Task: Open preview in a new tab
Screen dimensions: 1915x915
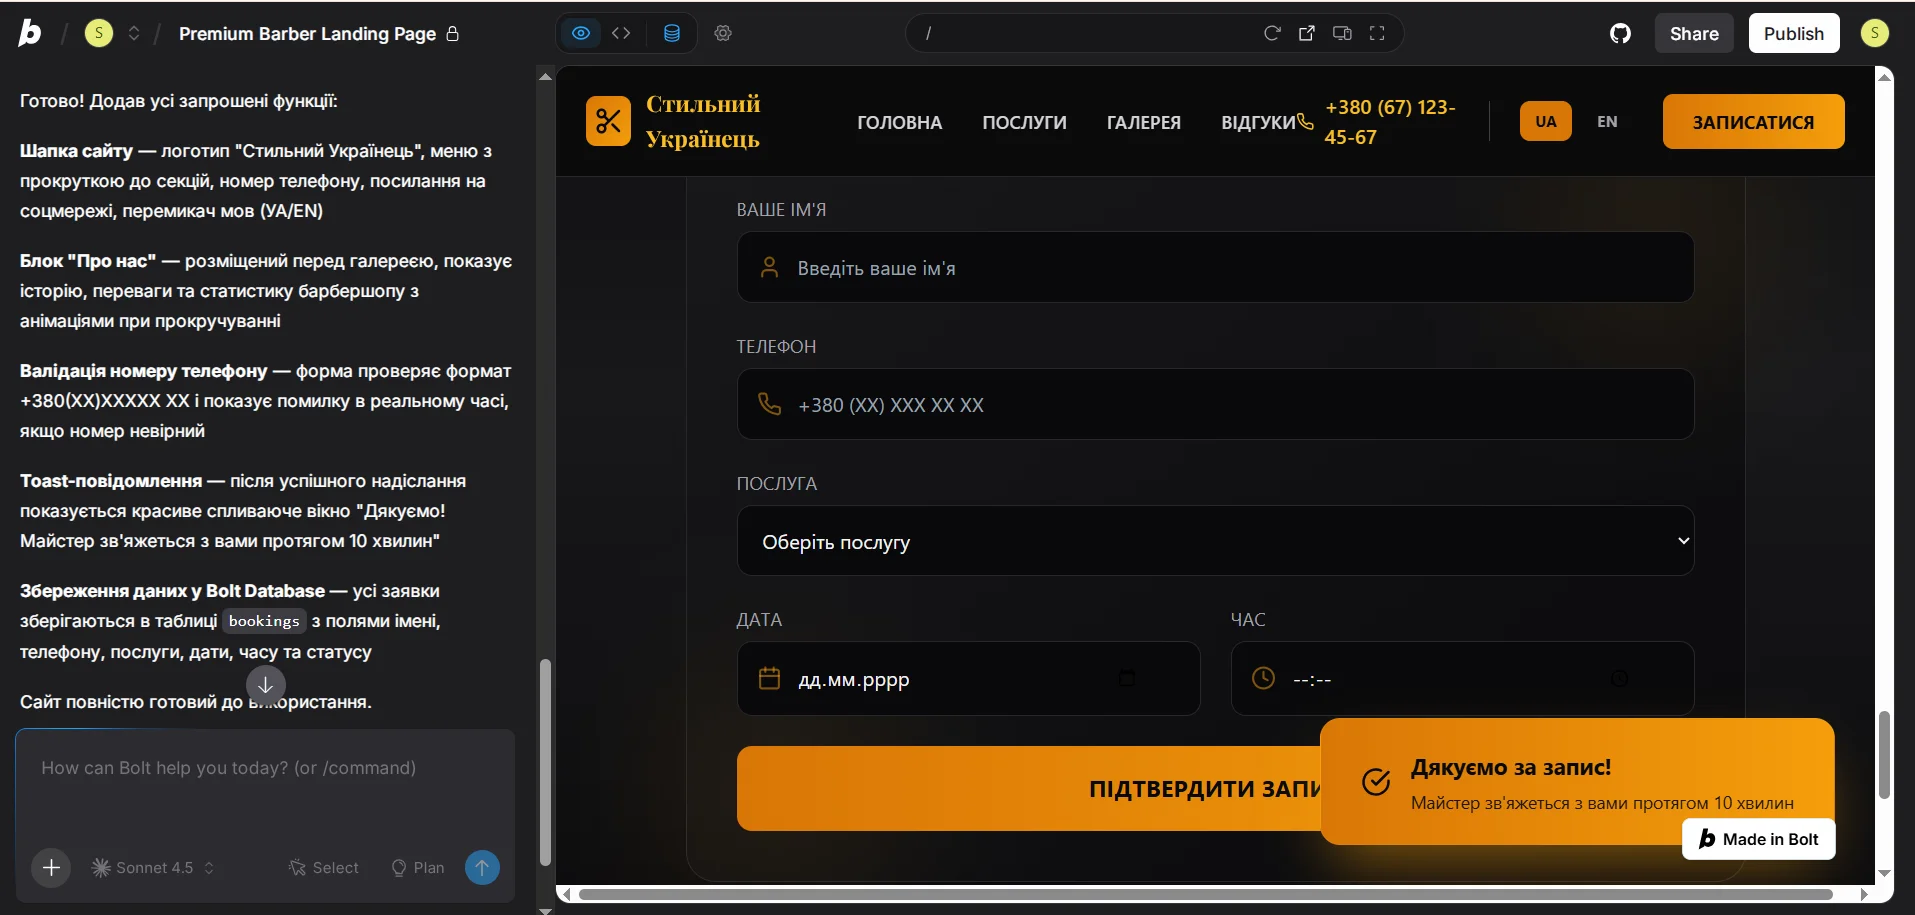Action: (1307, 33)
